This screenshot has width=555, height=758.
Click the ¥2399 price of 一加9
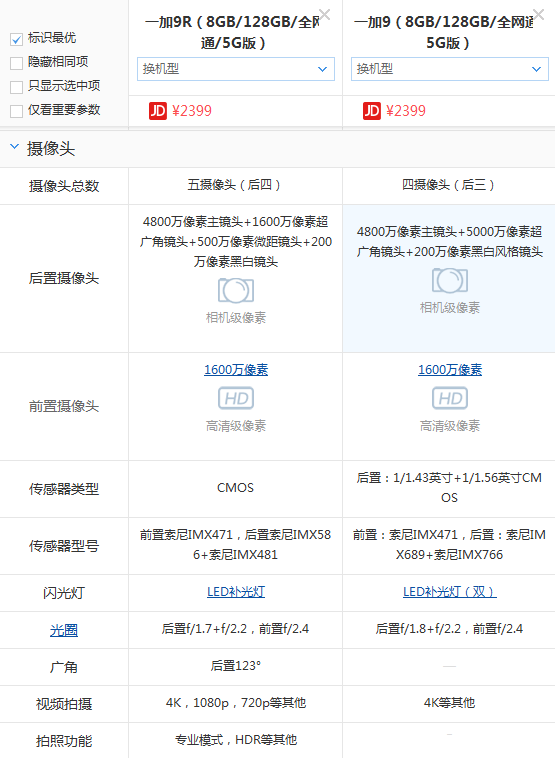coord(406,111)
